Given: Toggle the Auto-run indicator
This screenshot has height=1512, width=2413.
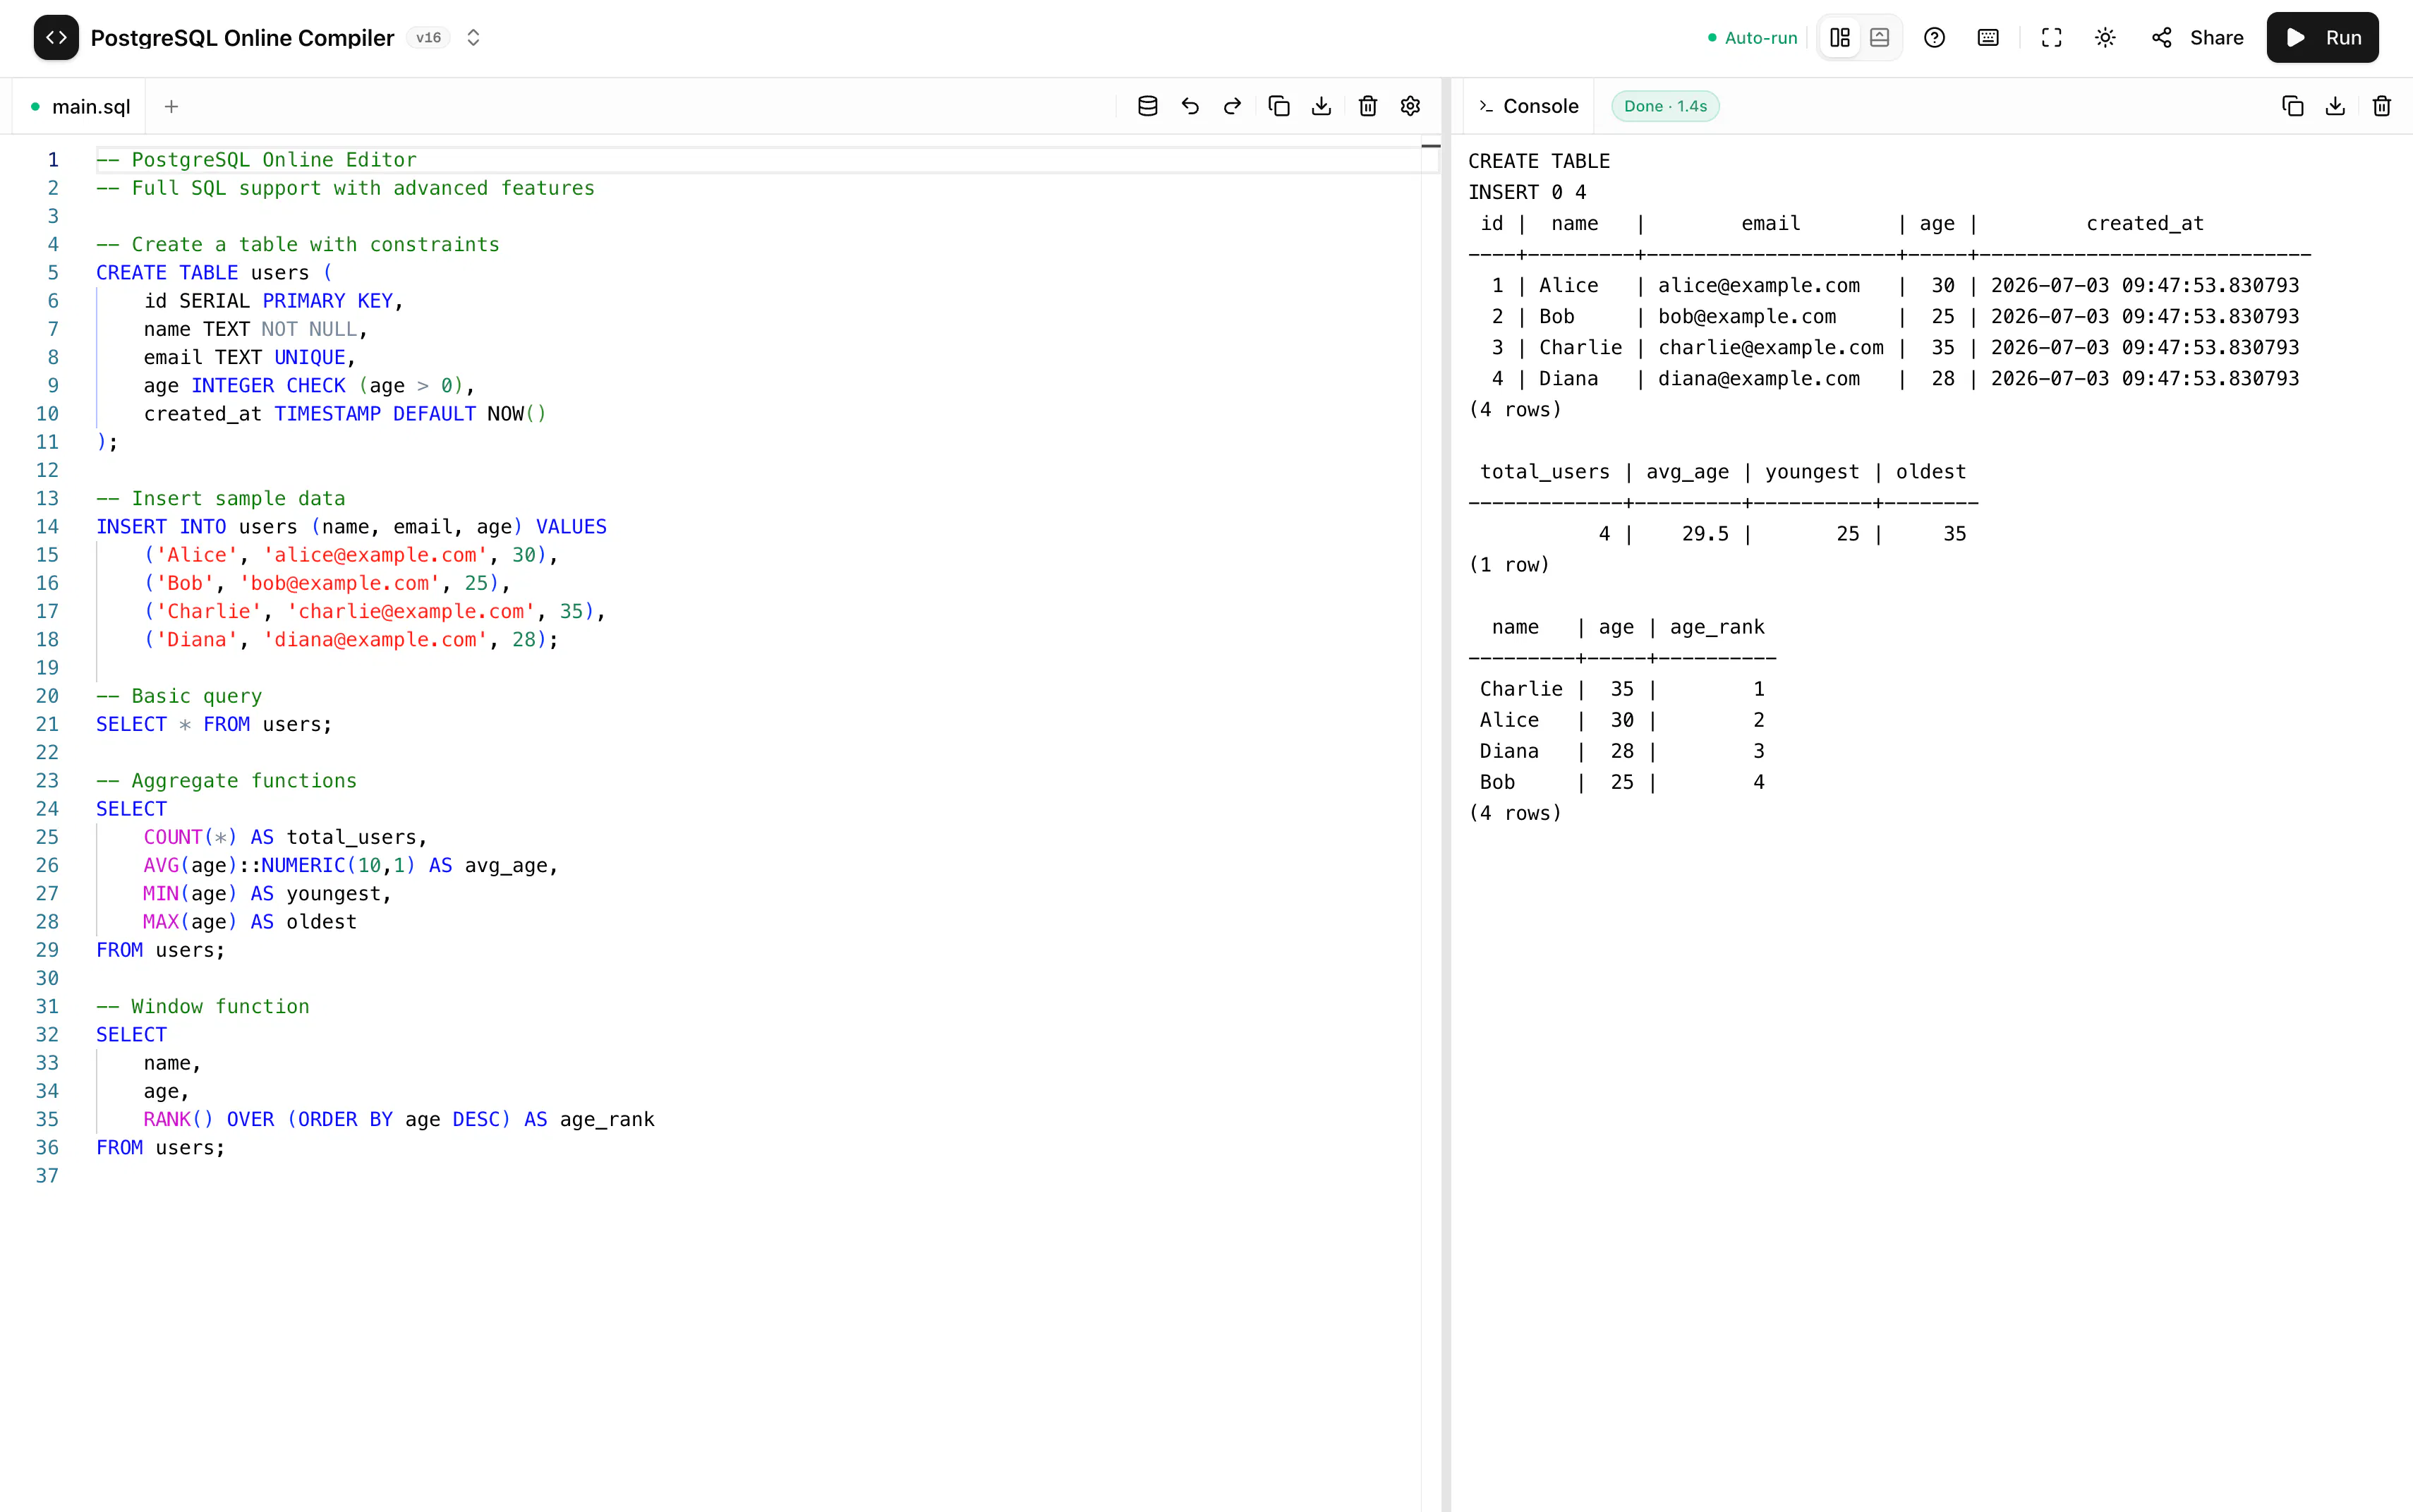Looking at the screenshot, I should tap(1752, 38).
